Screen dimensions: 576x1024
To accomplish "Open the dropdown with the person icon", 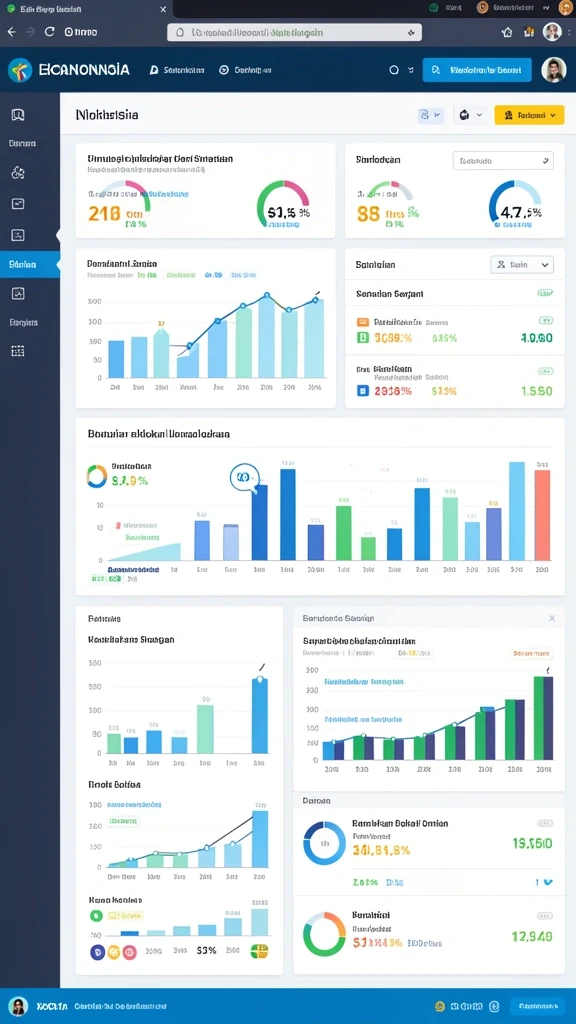I will click(522, 264).
